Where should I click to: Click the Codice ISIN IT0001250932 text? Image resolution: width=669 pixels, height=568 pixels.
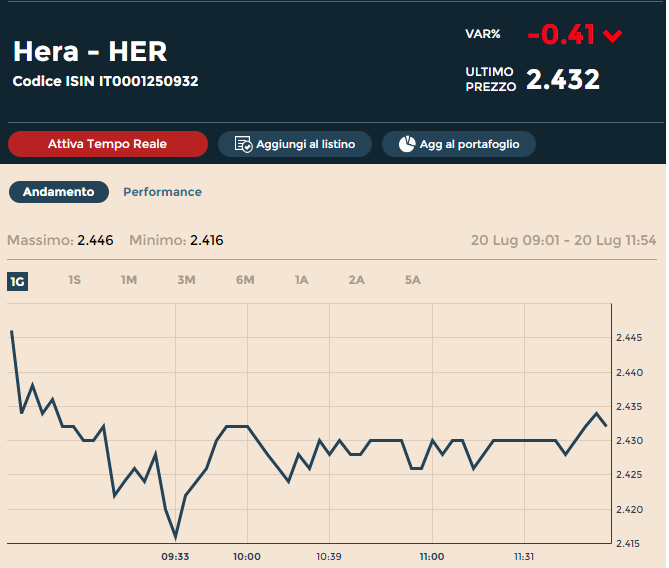[x=105, y=81]
